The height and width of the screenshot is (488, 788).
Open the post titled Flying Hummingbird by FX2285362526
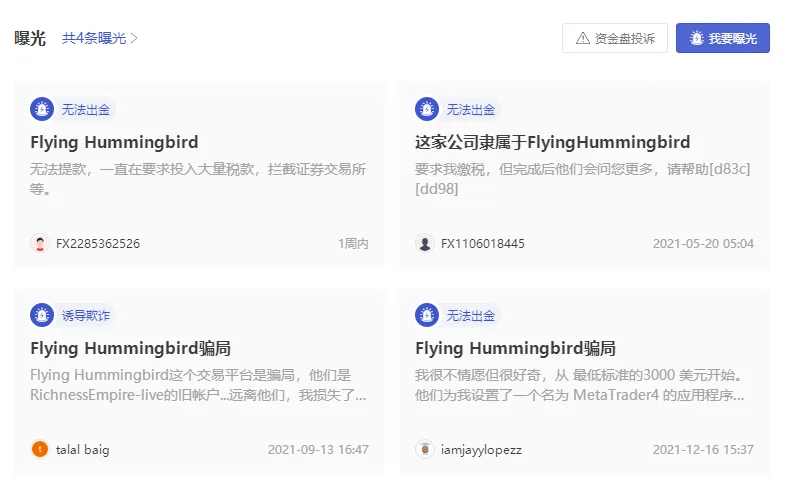[115, 143]
